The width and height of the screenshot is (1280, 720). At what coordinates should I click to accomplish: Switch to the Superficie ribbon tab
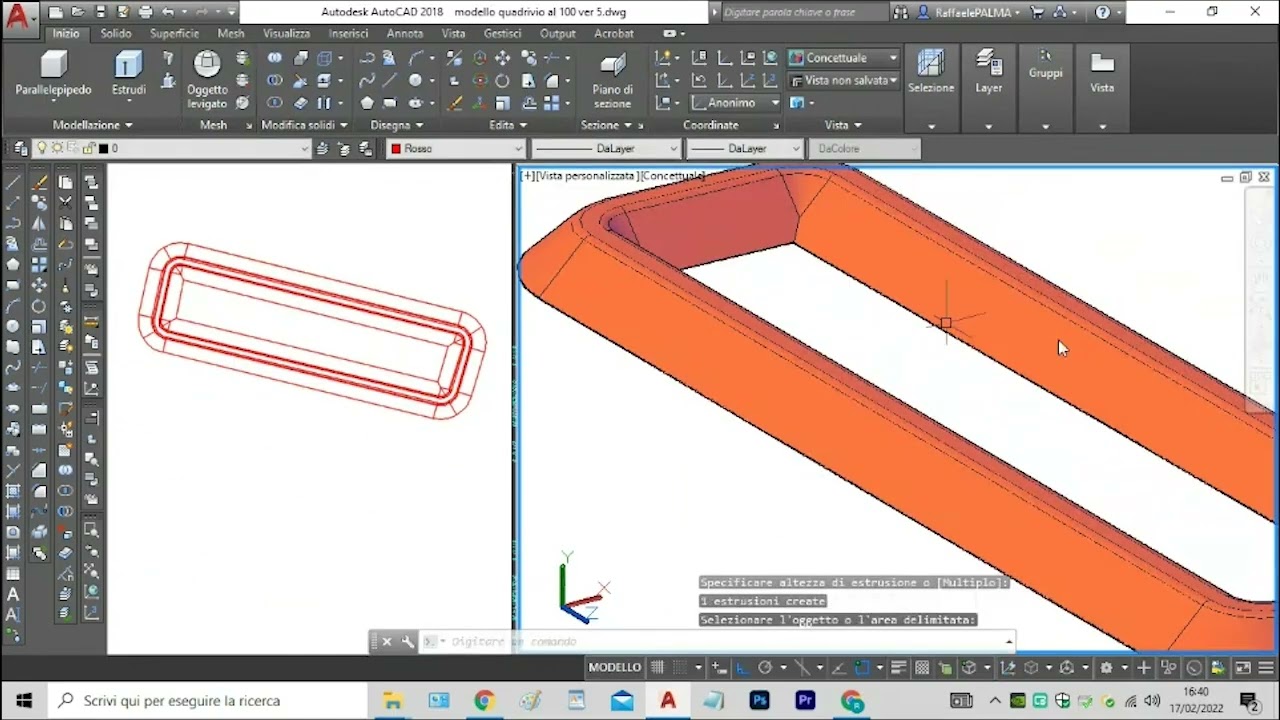174,33
